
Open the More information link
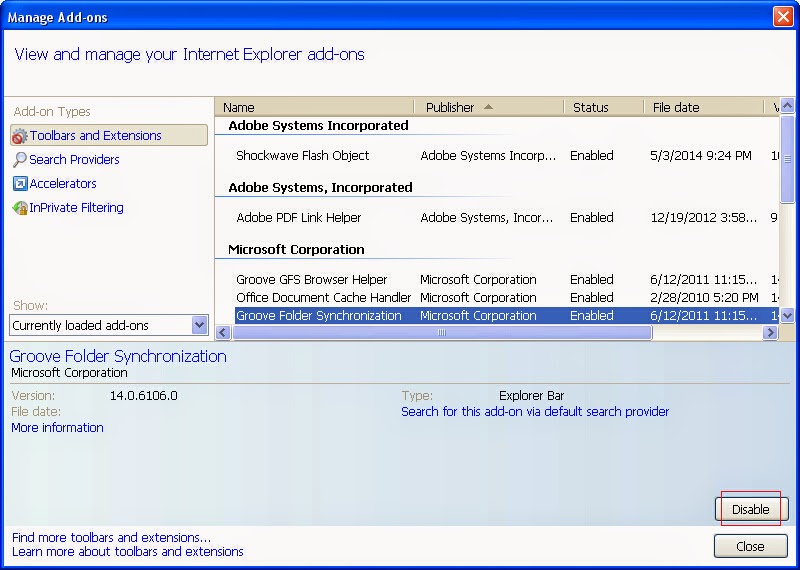coord(57,428)
